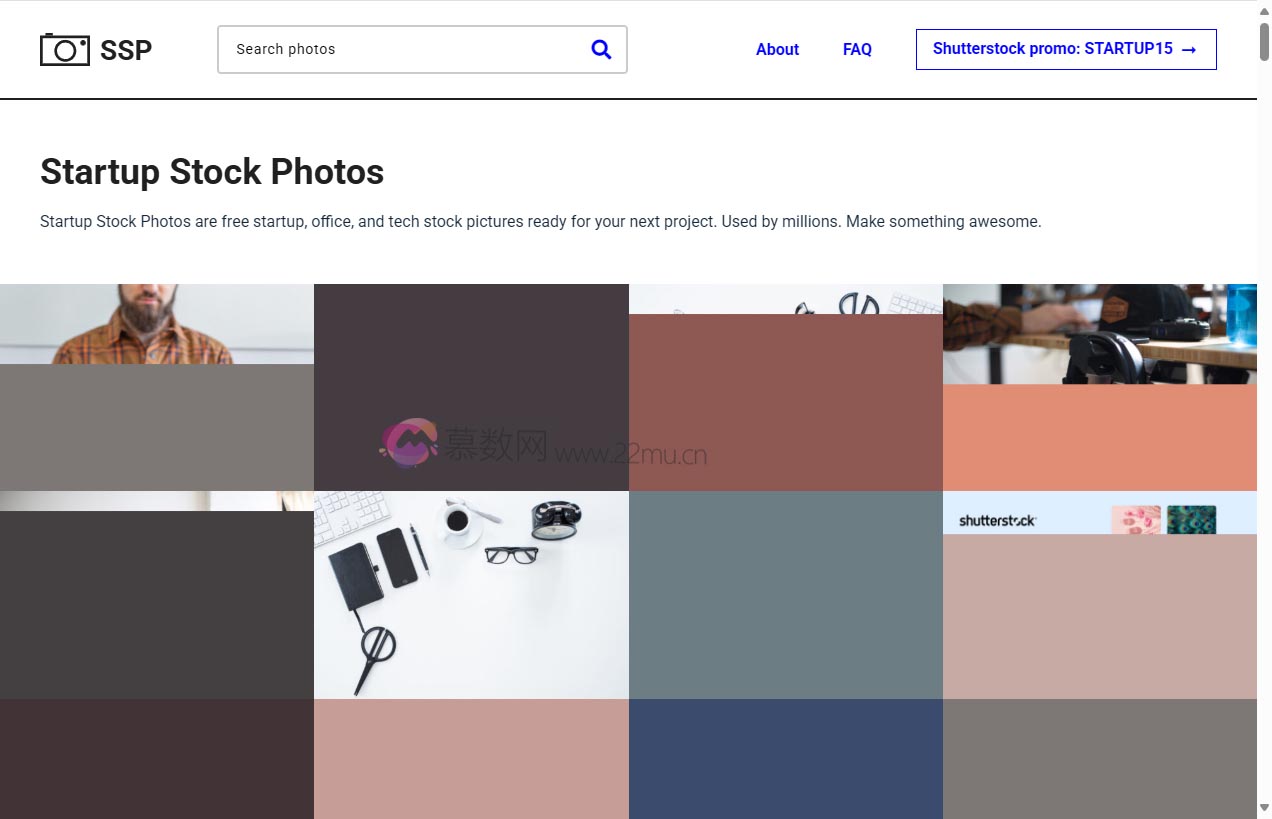Click the magnifying glass search icon

[x=601, y=48]
